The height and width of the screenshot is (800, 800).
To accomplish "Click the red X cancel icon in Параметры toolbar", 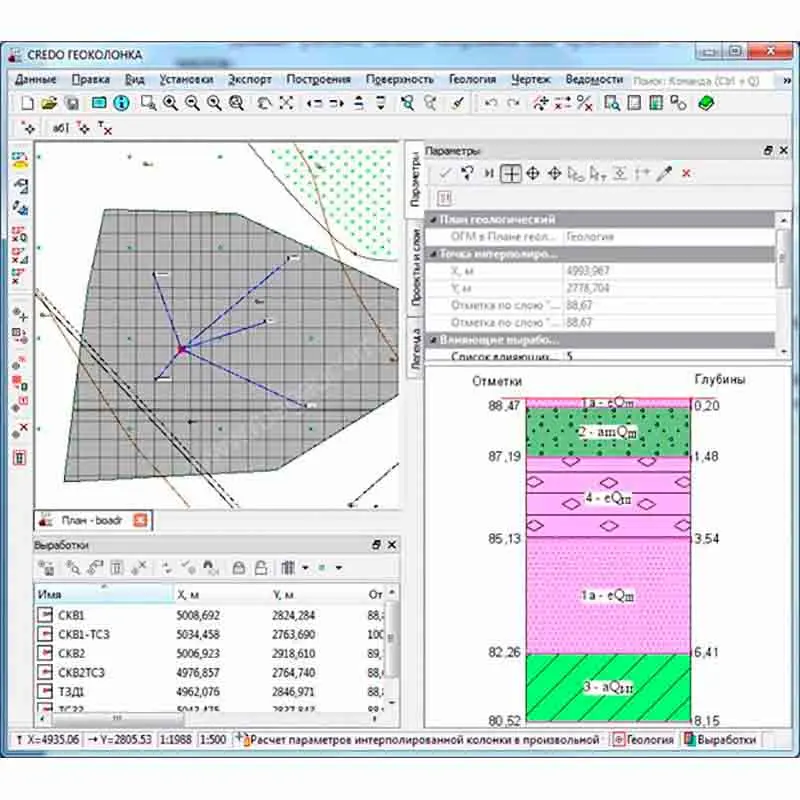I will [x=686, y=174].
